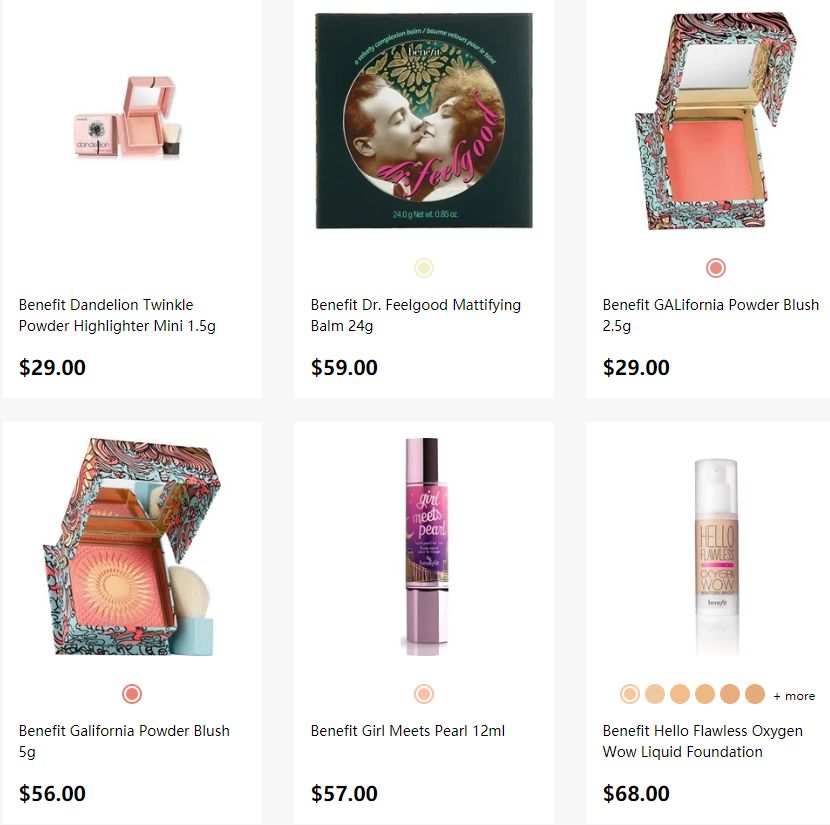Open Hello Flawless Oxygen Wow bottle image
The height and width of the screenshot is (825, 830).
(x=716, y=556)
